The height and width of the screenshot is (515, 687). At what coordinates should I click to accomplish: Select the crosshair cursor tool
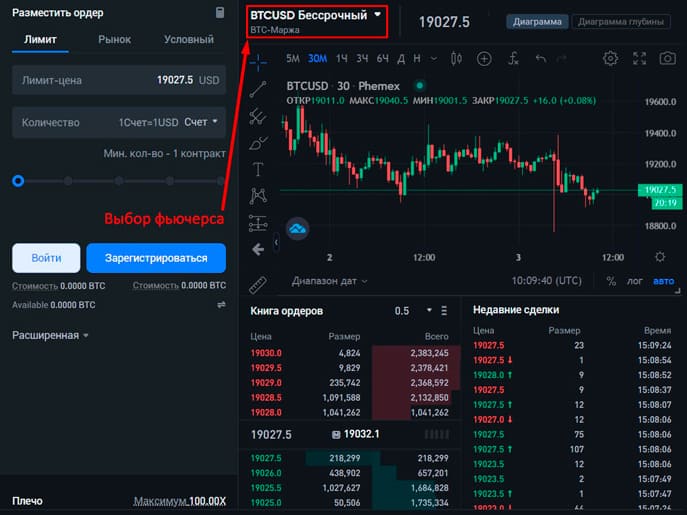(258, 62)
